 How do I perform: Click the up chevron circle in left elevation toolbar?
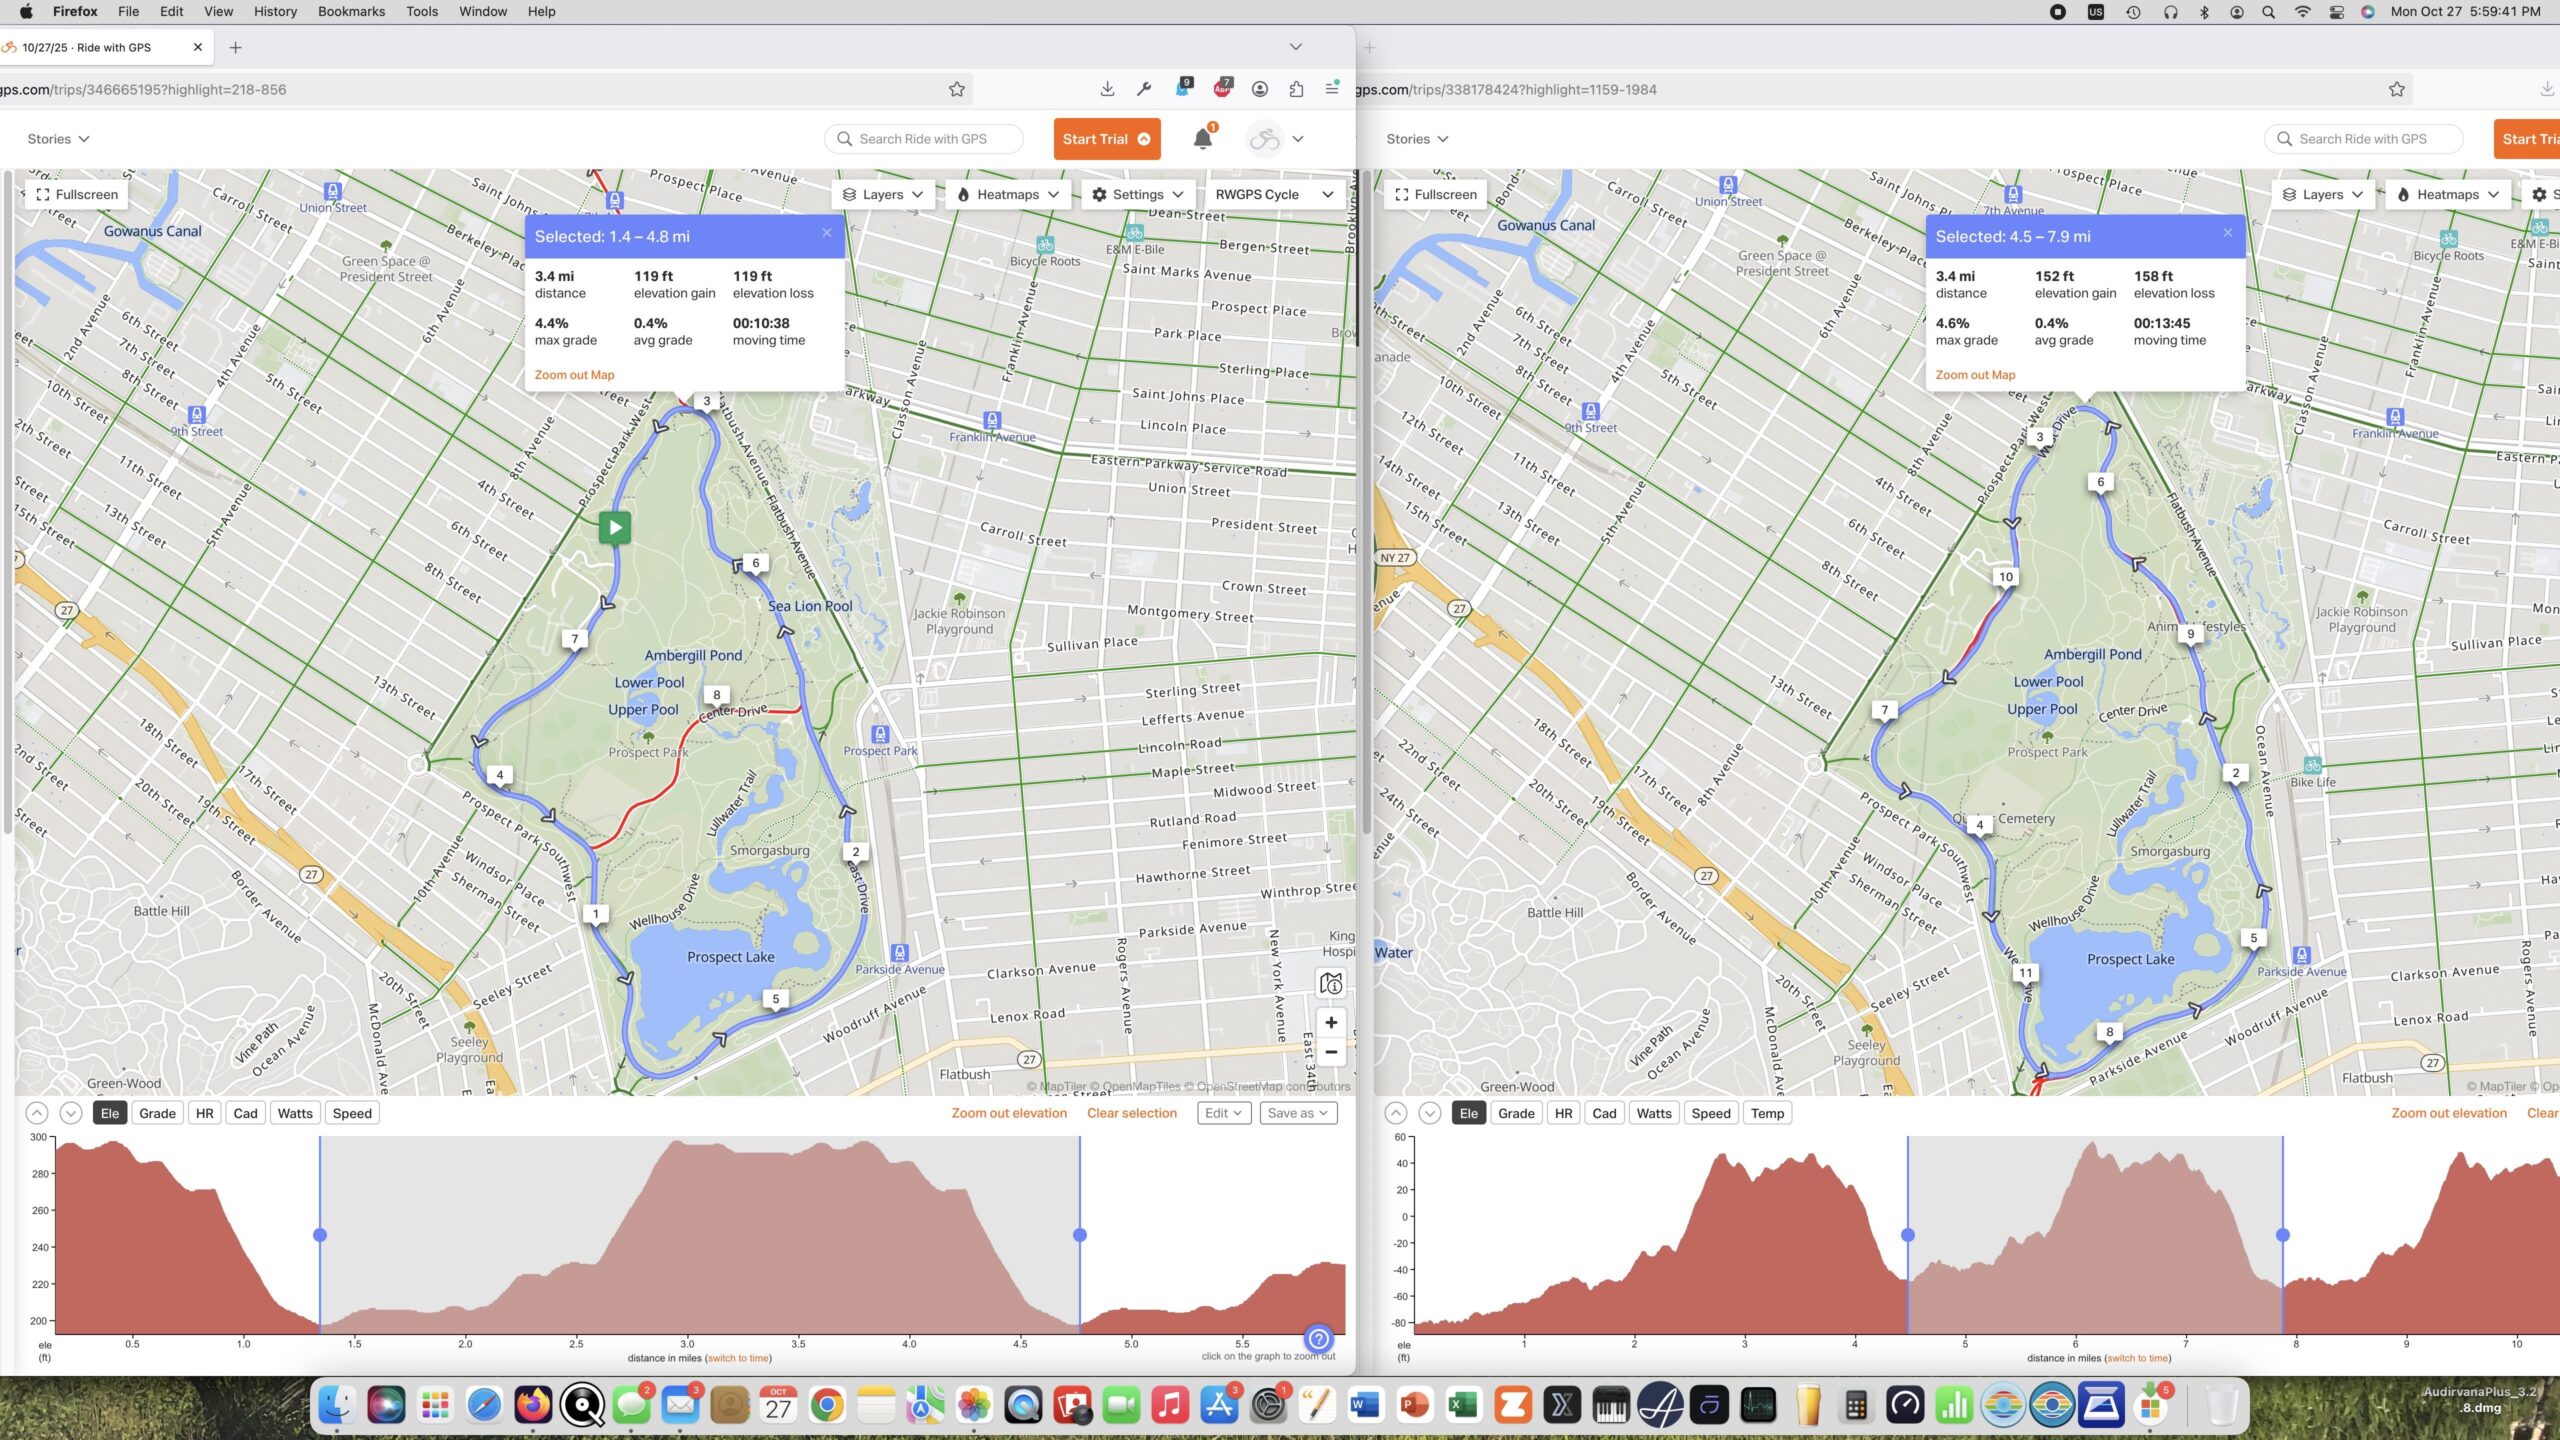[x=36, y=1113]
